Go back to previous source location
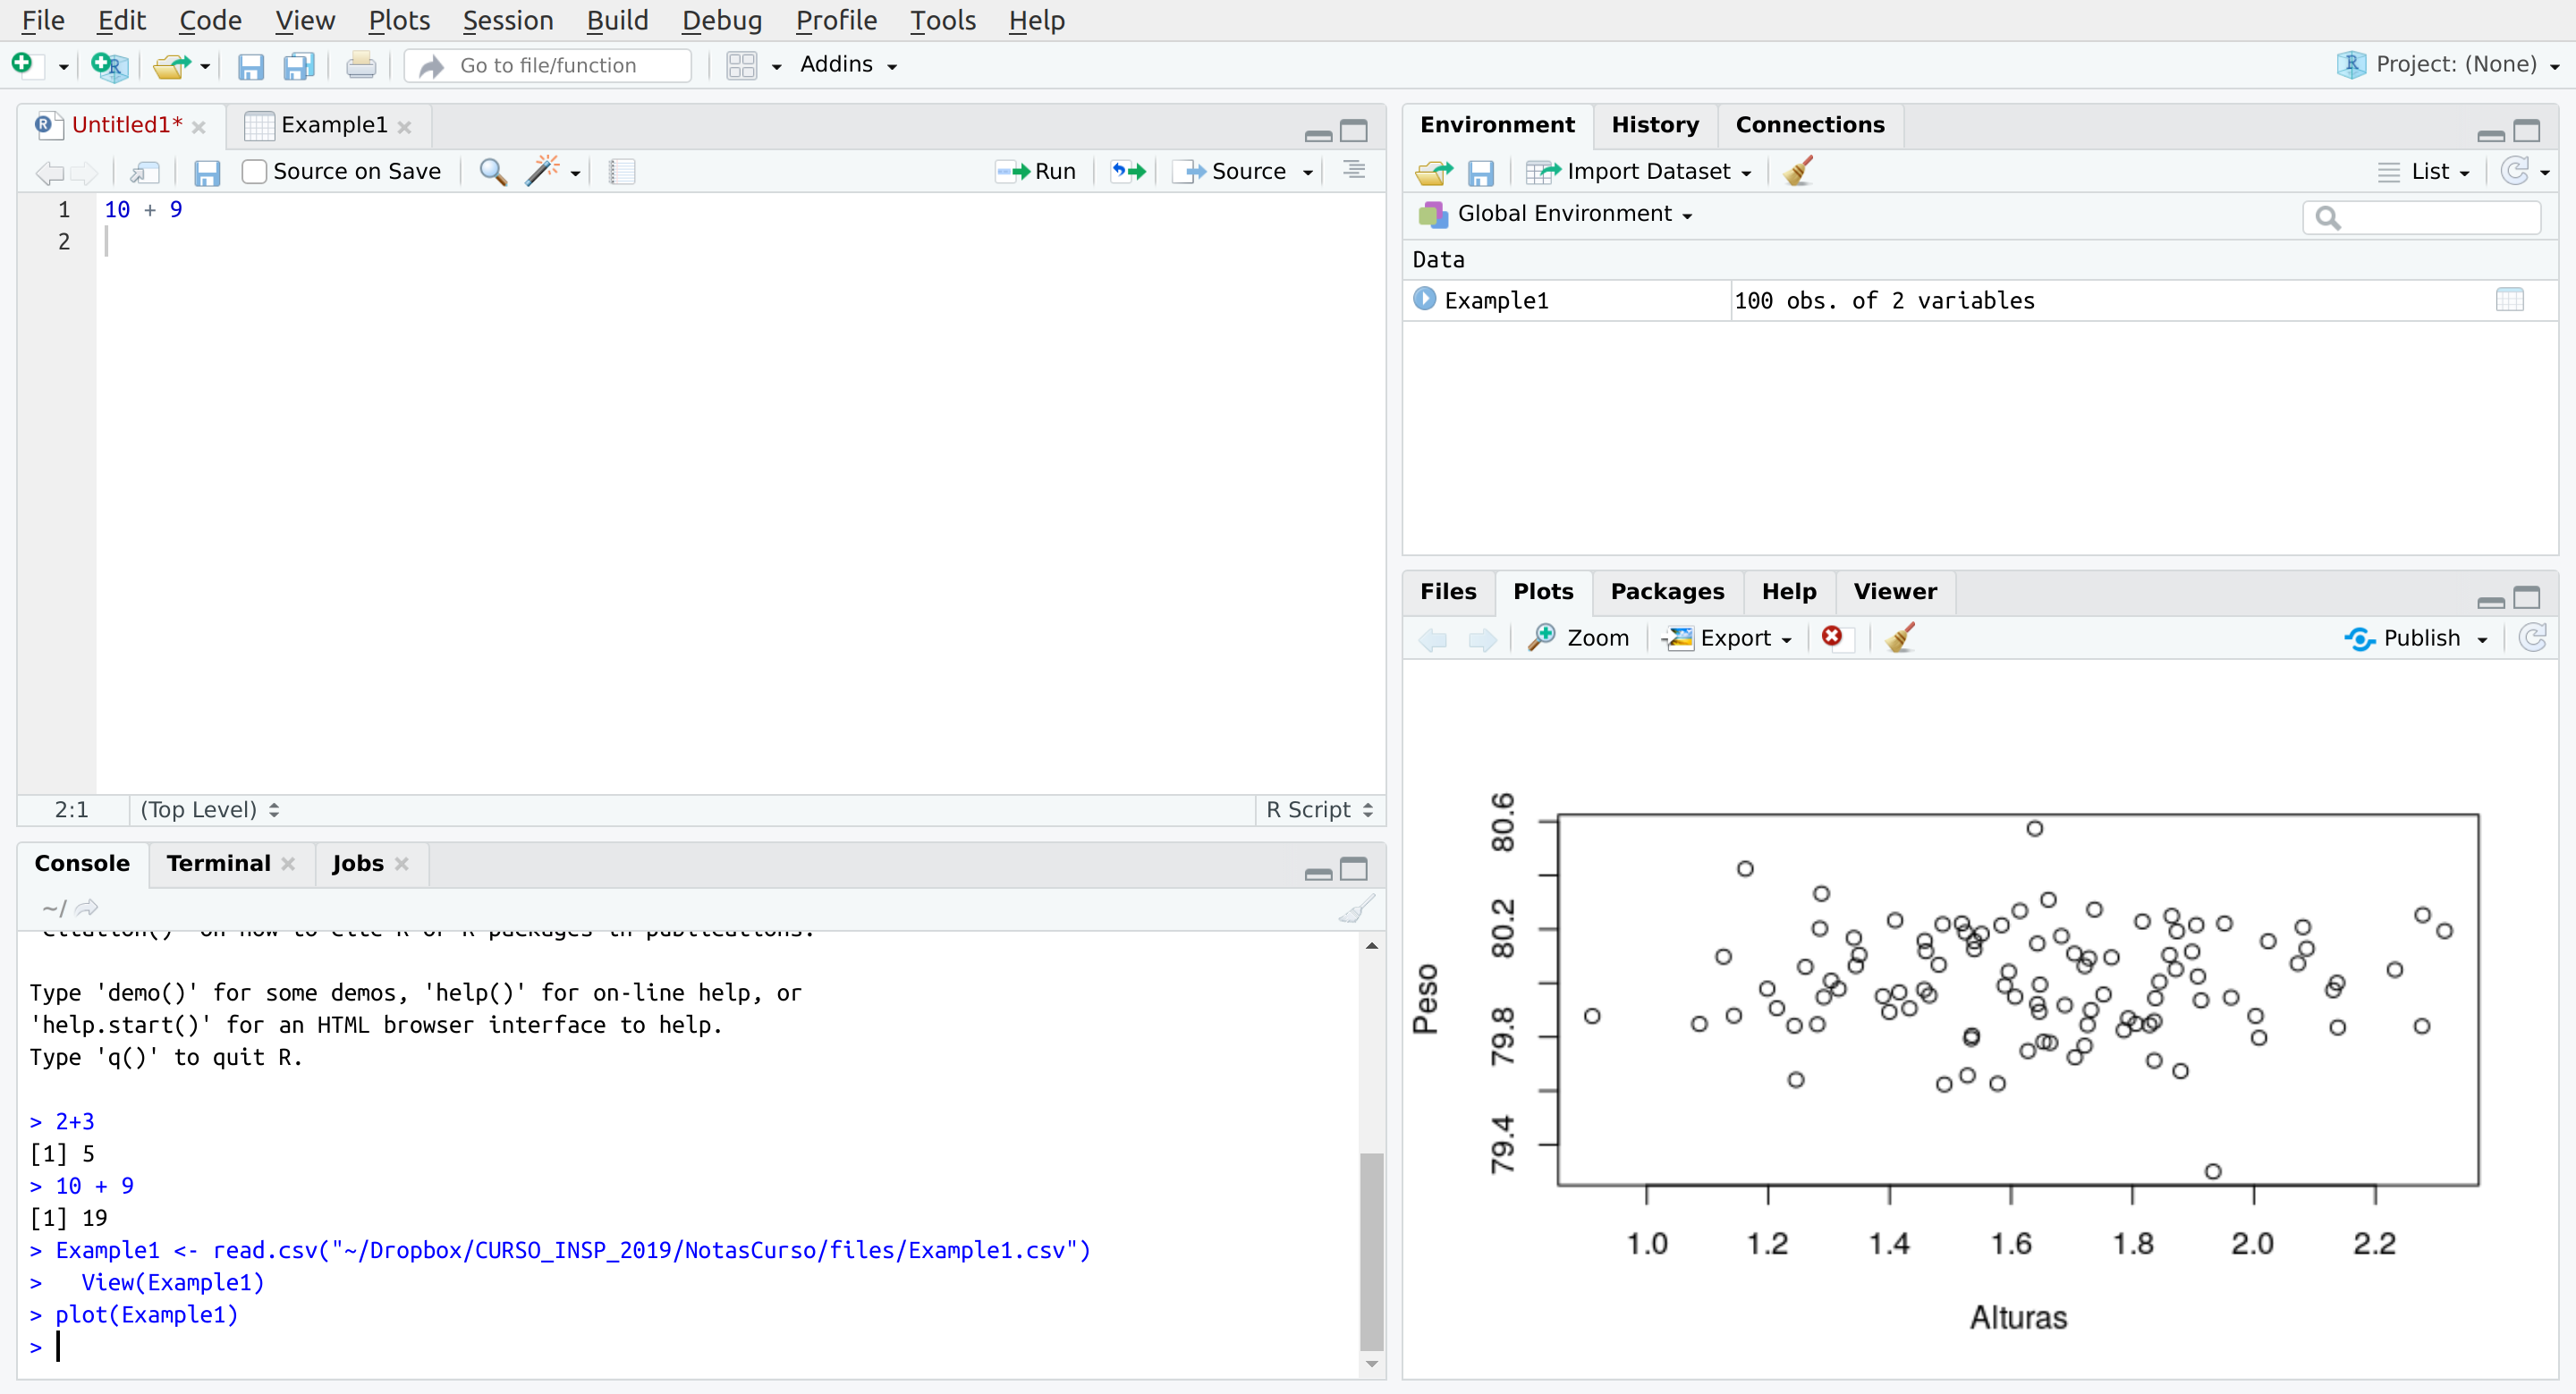The height and width of the screenshot is (1394, 2576). point(48,173)
